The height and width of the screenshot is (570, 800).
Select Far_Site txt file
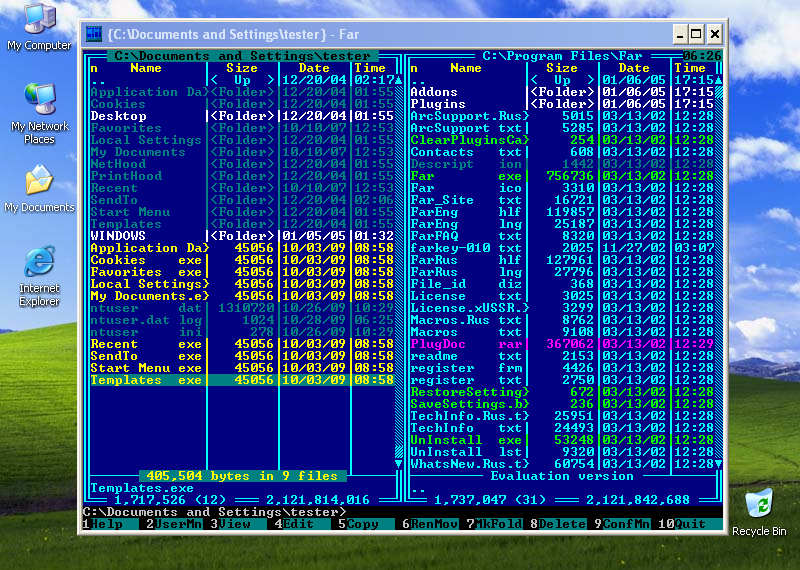point(562,200)
